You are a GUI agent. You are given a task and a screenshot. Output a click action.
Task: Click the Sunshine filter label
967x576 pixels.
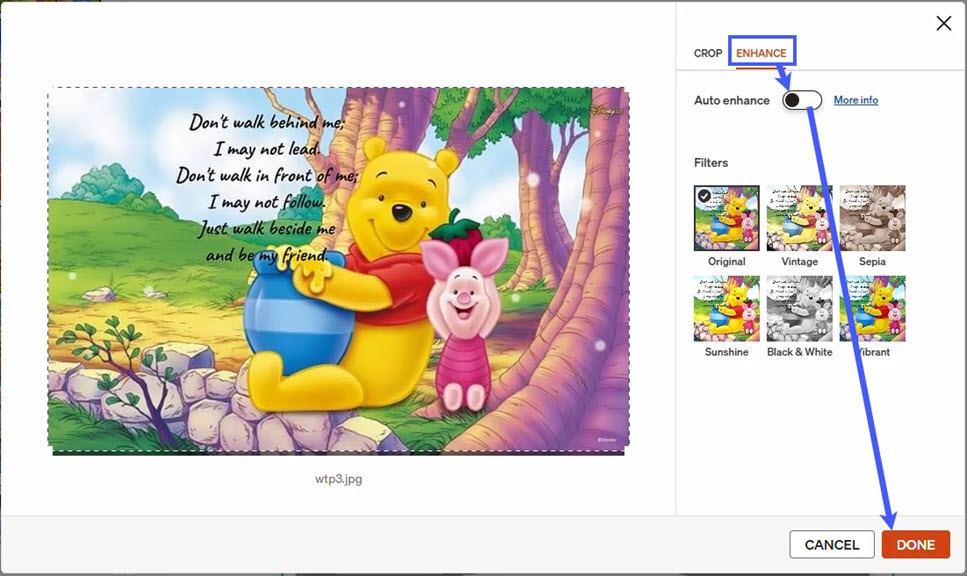pos(726,352)
